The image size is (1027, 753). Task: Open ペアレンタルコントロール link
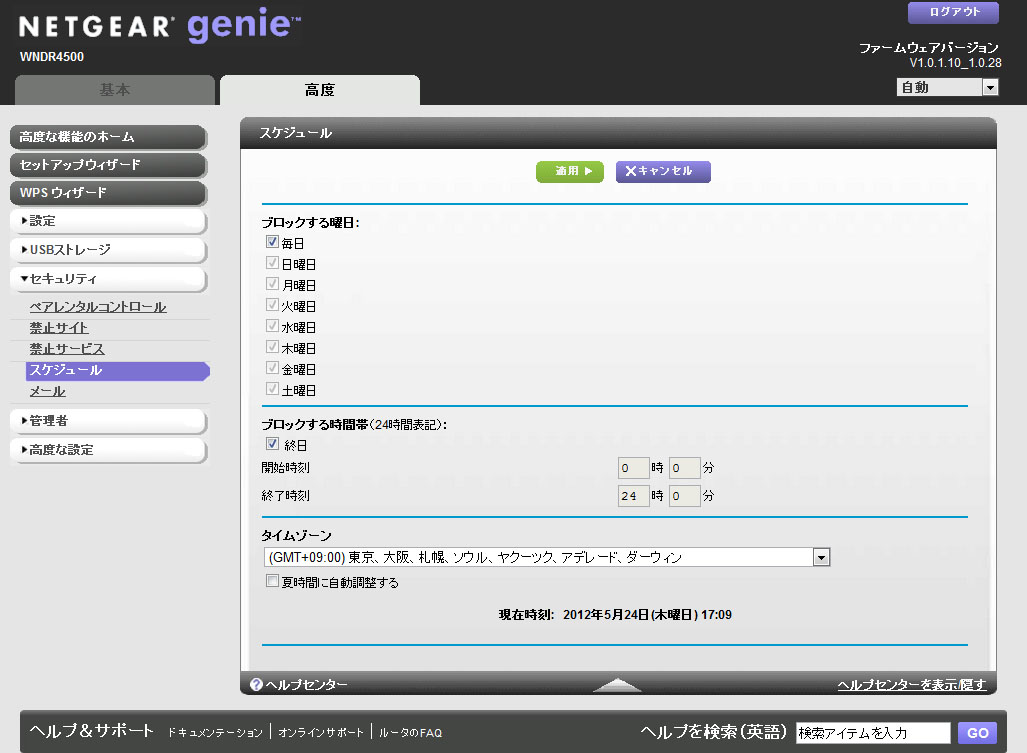(98, 307)
